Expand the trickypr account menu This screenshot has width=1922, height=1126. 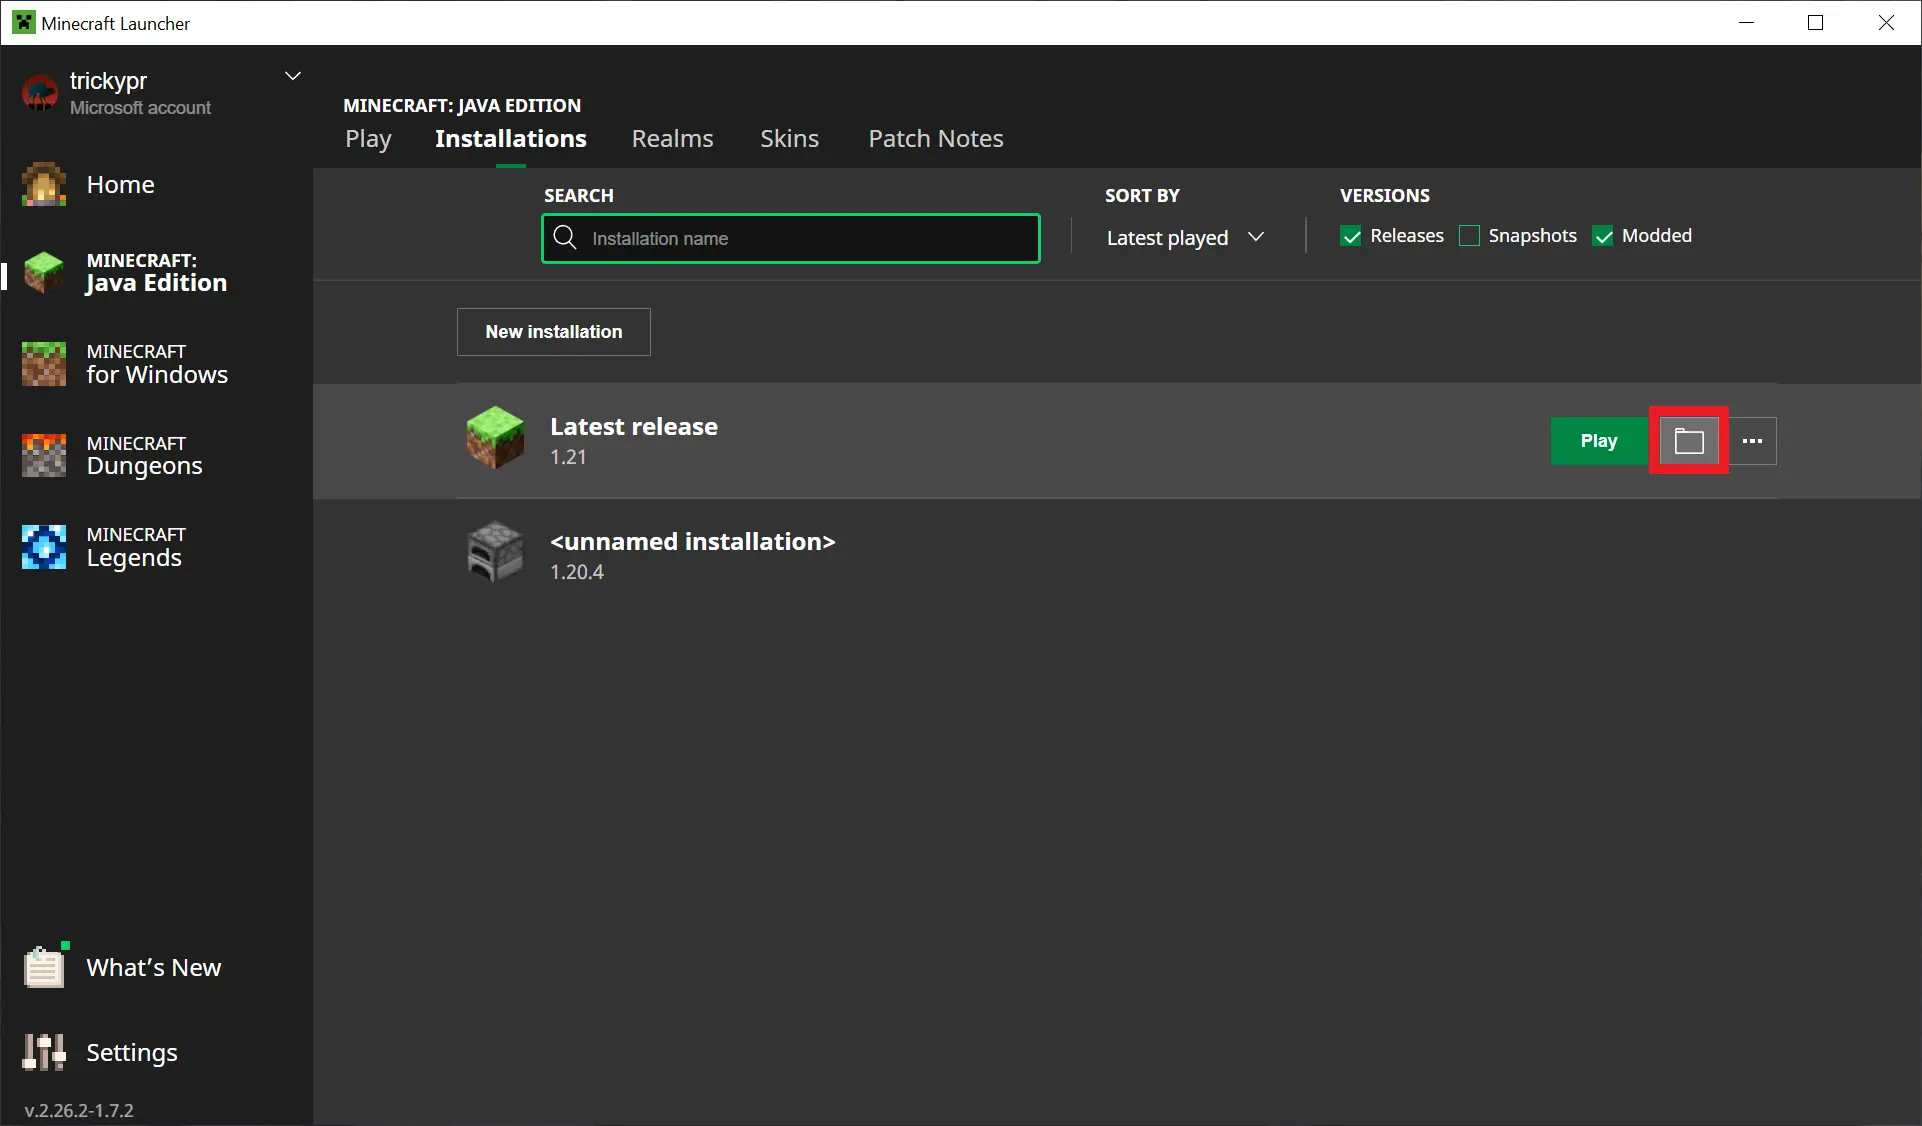pyautogui.click(x=293, y=75)
